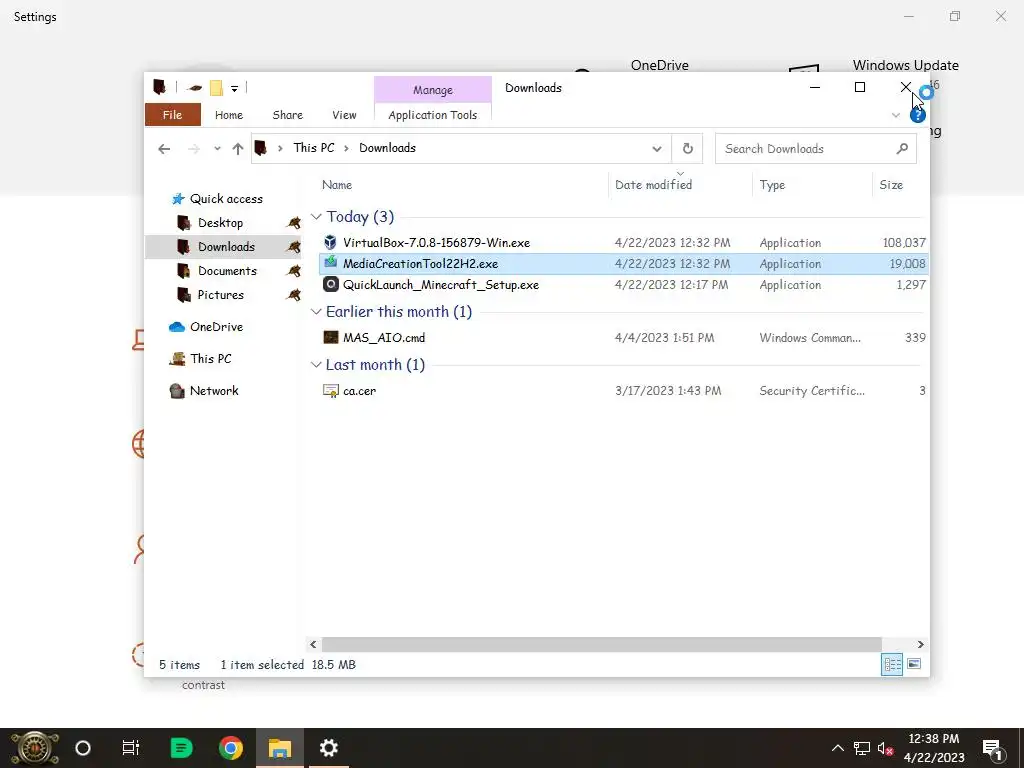Open Pictures folder in Quick access
The image size is (1024, 768).
pos(221,295)
